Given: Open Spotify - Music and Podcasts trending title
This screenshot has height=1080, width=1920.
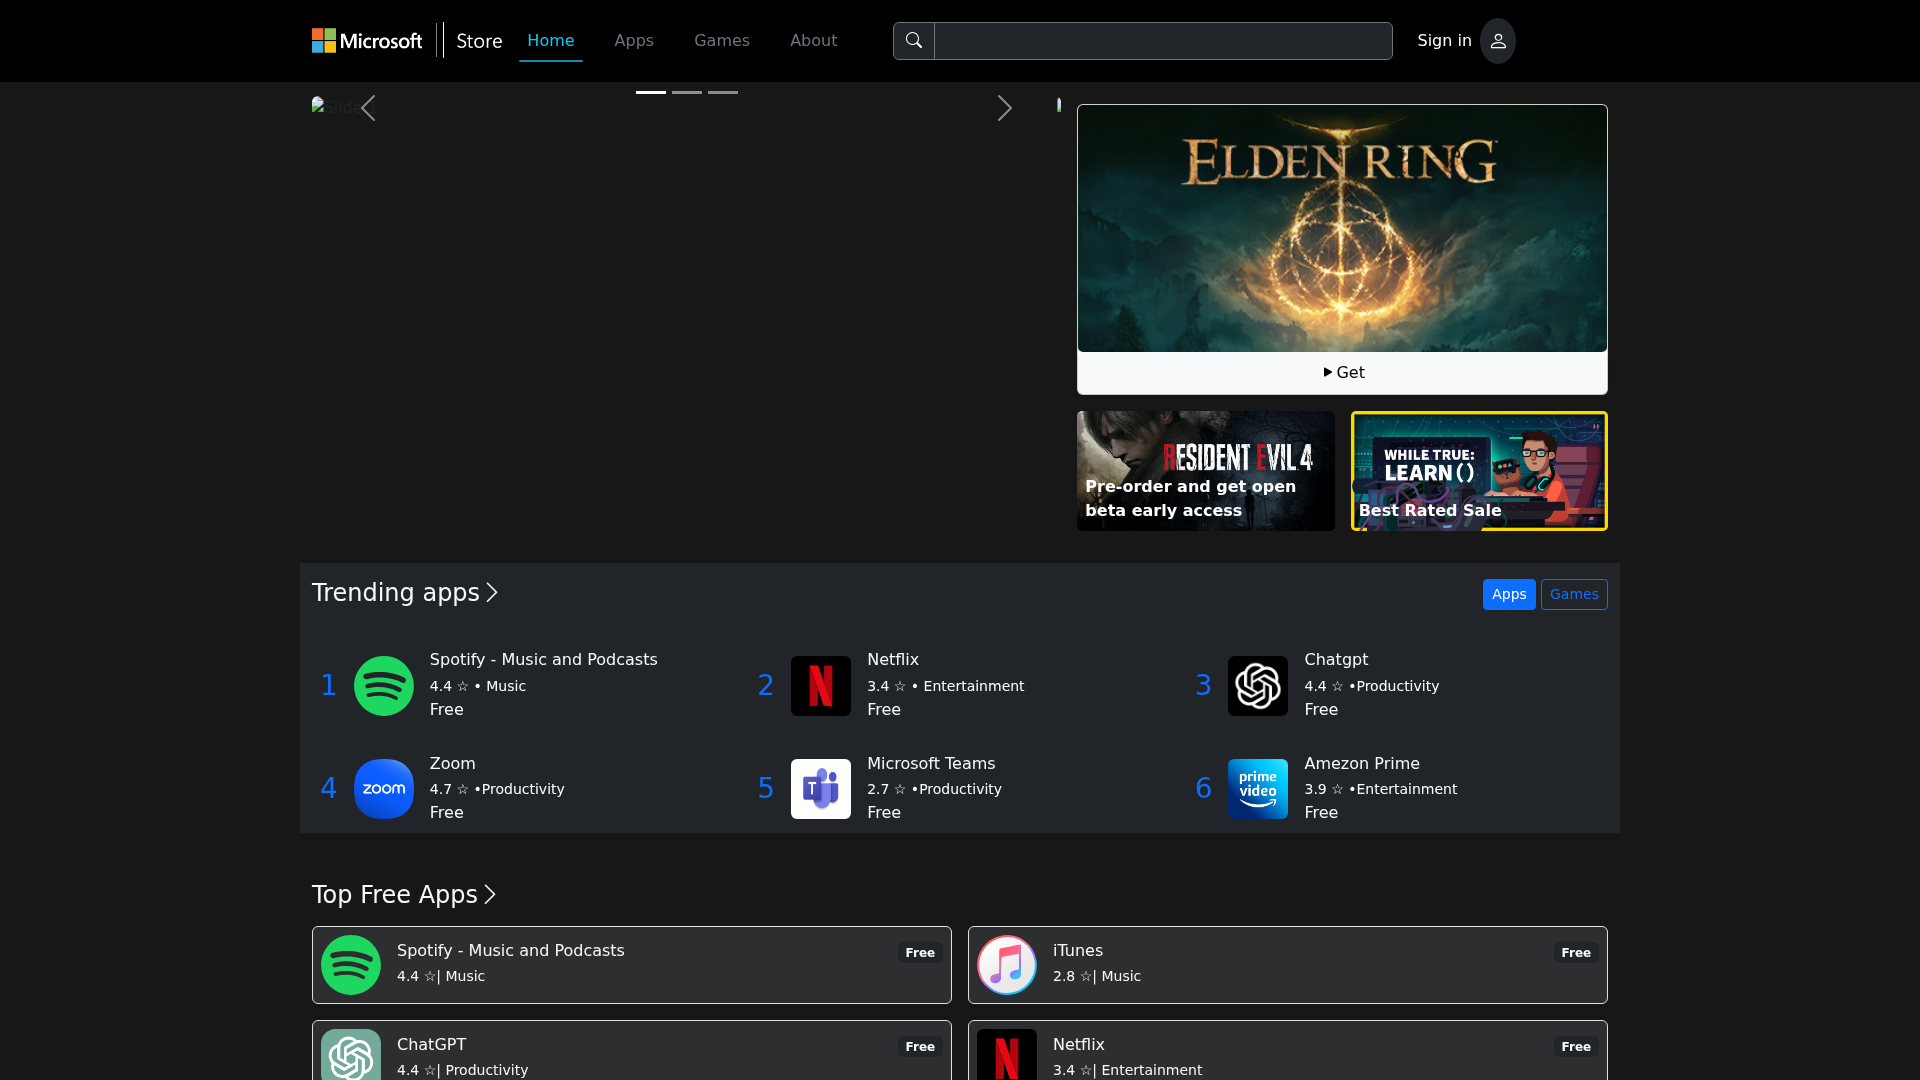Looking at the screenshot, I should [x=544, y=660].
